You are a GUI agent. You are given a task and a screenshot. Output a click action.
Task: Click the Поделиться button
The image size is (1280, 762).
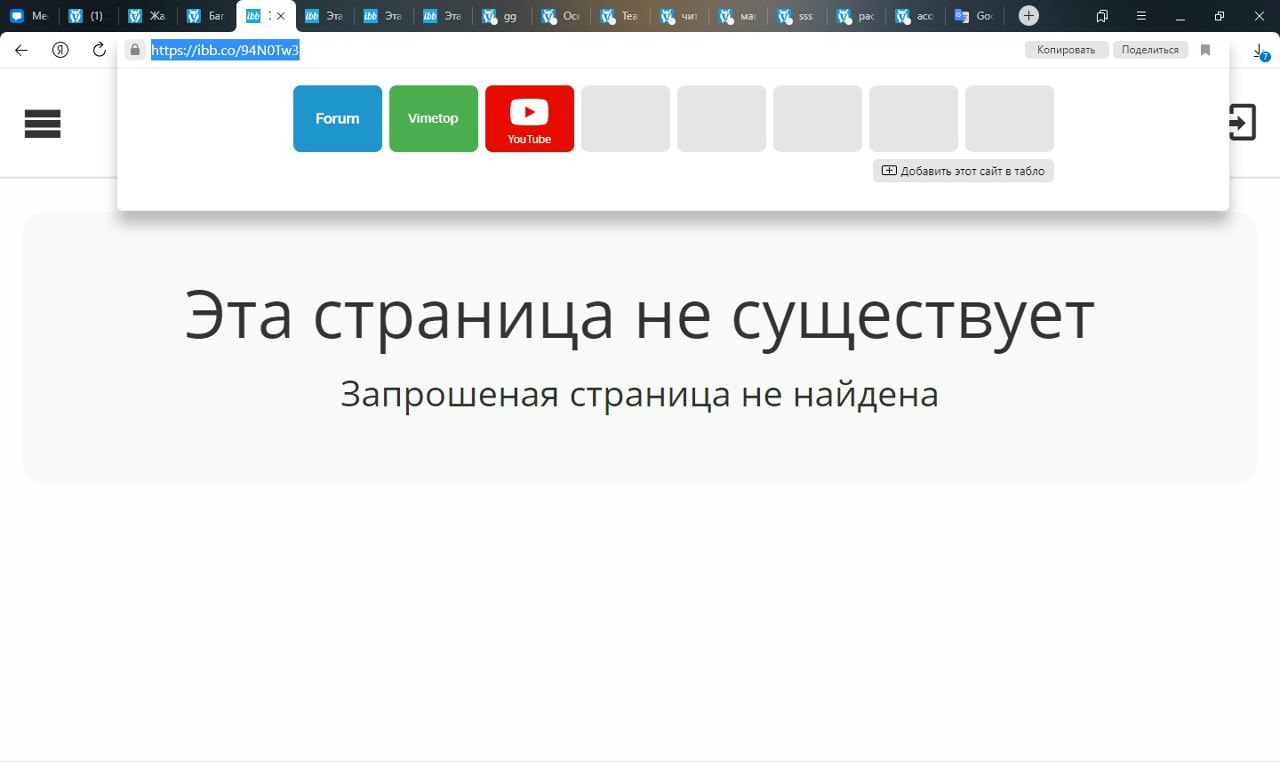(1150, 49)
